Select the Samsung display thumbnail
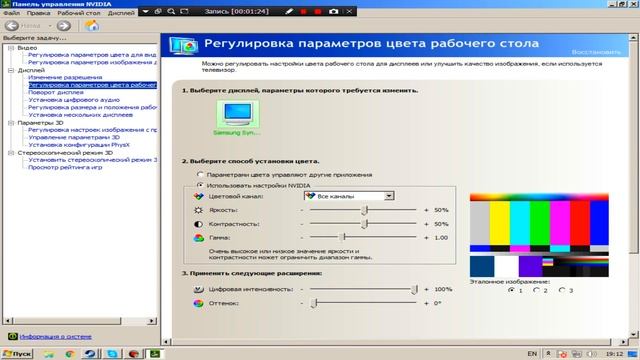640x360 pixels. point(238,118)
